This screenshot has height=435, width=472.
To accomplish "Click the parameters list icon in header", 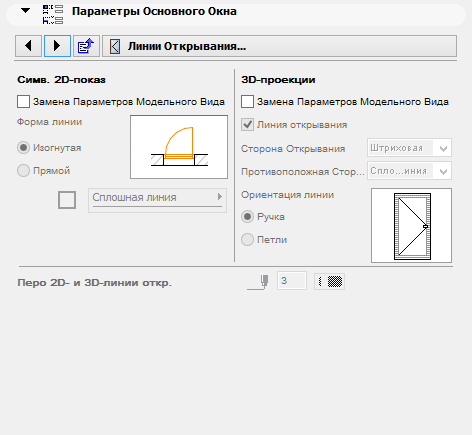I will tap(53, 14).
